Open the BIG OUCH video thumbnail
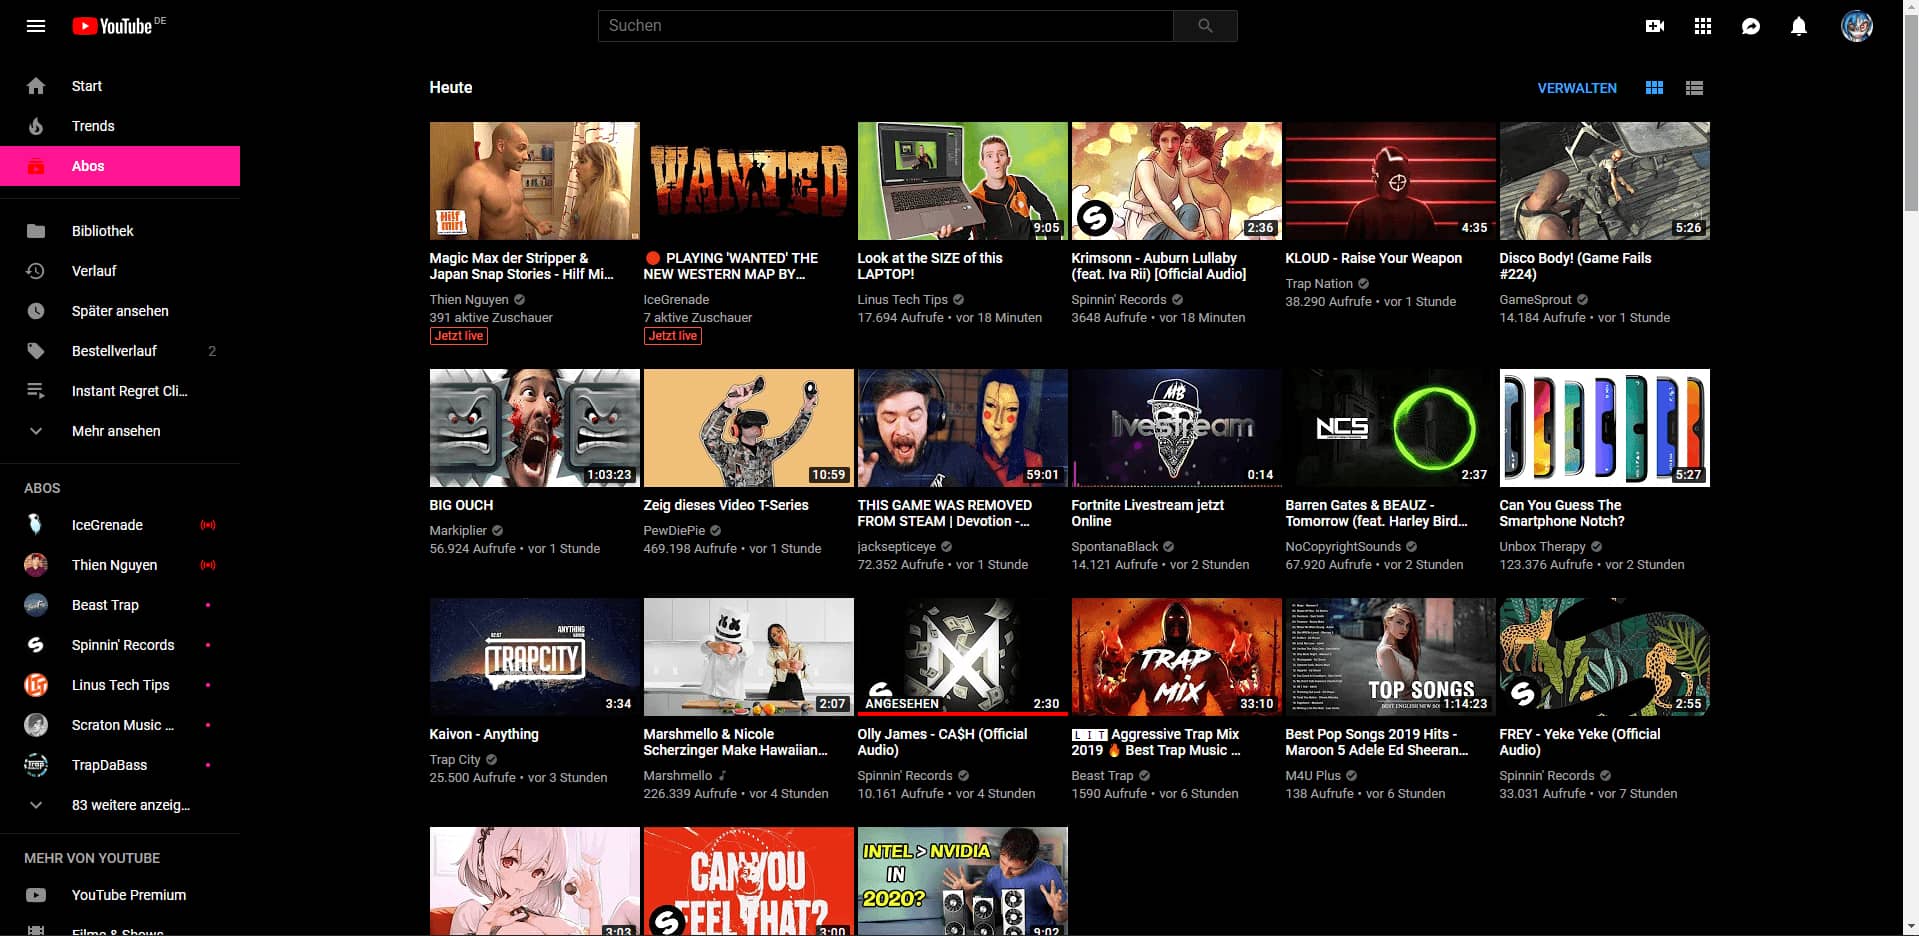 click(534, 428)
